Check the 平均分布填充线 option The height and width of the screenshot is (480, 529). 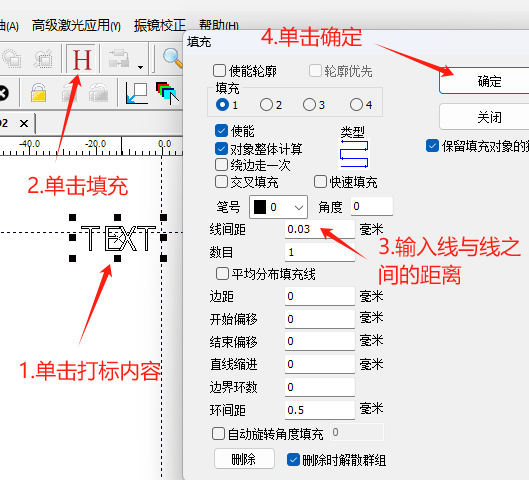pyautogui.click(x=222, y=274)
